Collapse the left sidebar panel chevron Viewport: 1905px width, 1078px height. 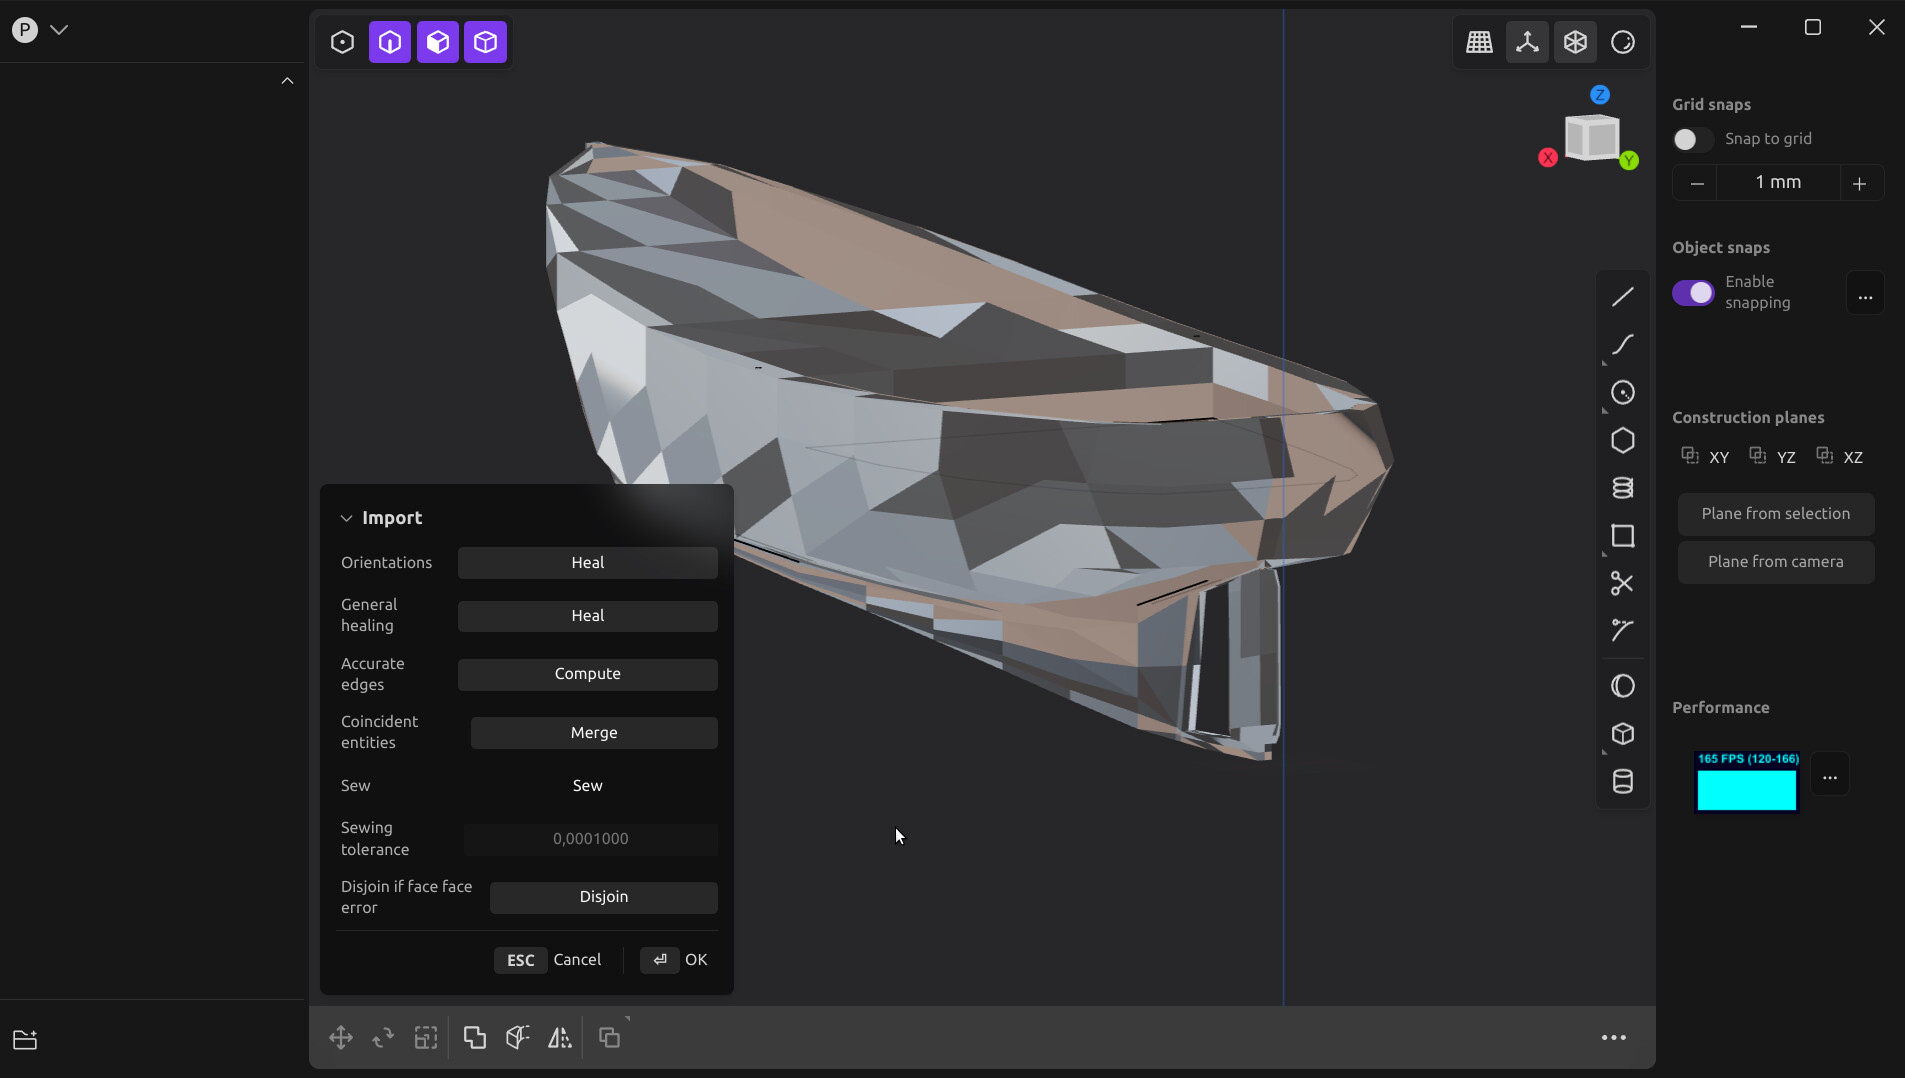[287, 80]
